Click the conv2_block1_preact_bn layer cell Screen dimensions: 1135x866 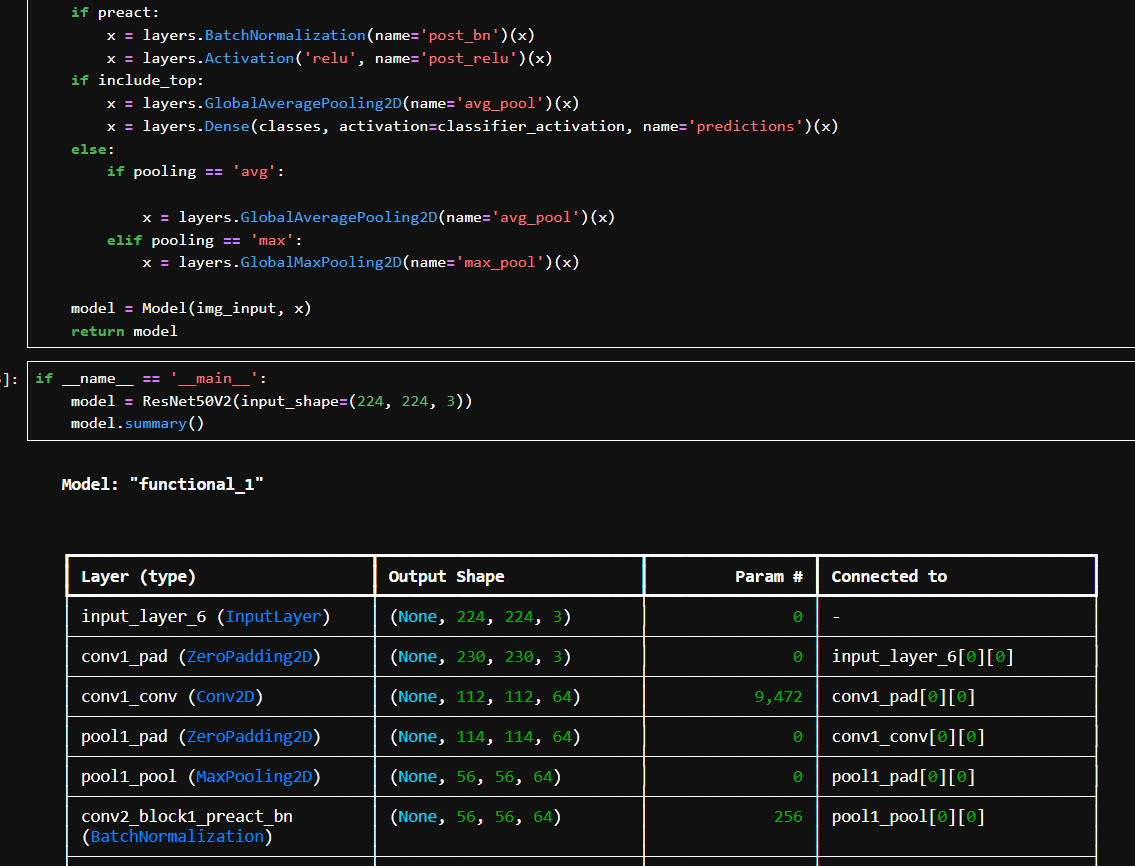221,826
